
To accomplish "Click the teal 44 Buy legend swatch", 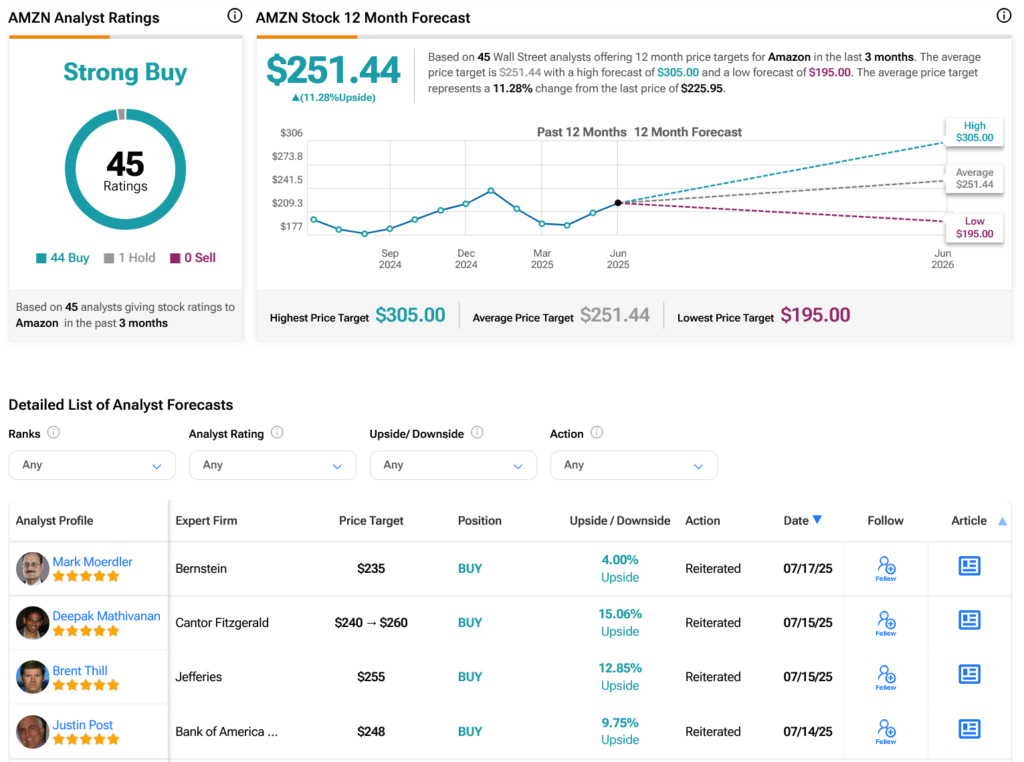I will click(41, 258).
